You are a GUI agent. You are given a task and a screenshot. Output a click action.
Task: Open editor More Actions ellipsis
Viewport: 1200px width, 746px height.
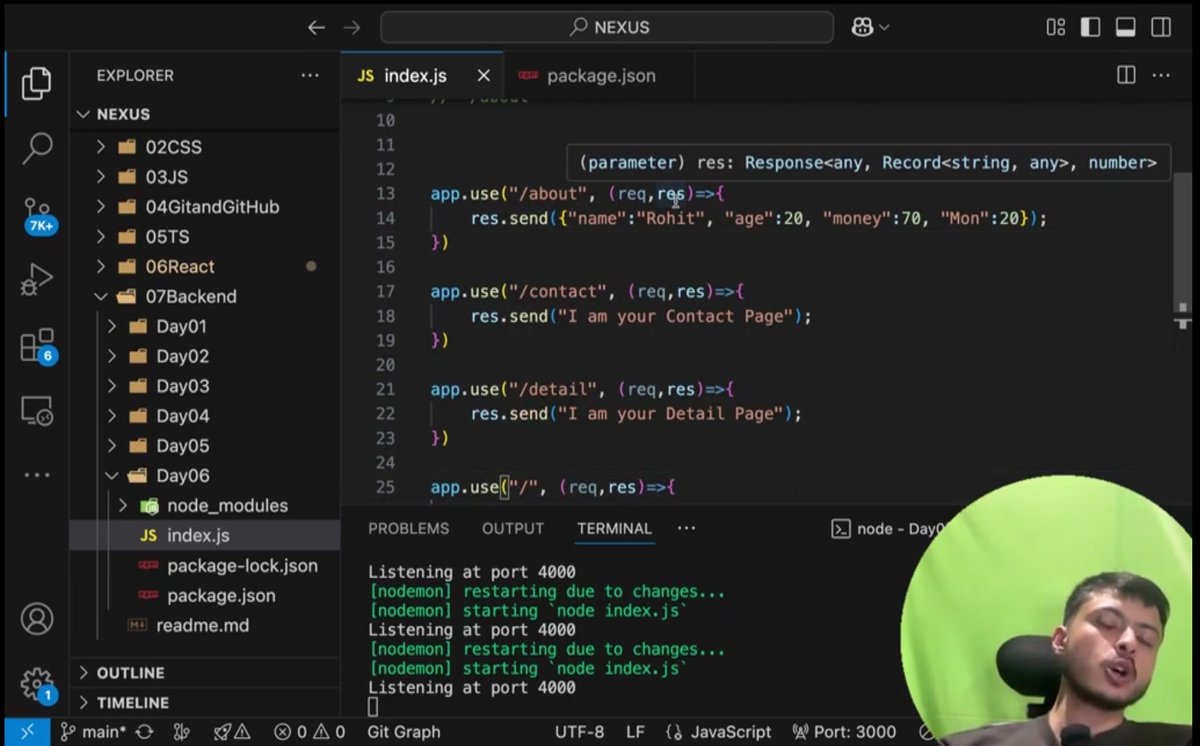1160,75
